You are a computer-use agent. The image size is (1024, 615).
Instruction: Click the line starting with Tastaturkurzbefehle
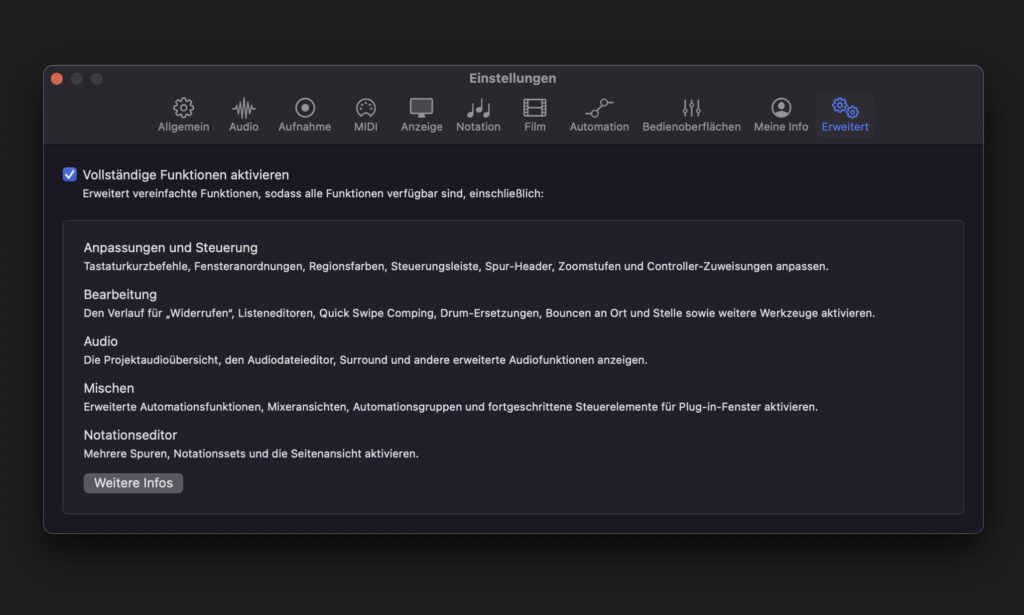pos(456,266)
